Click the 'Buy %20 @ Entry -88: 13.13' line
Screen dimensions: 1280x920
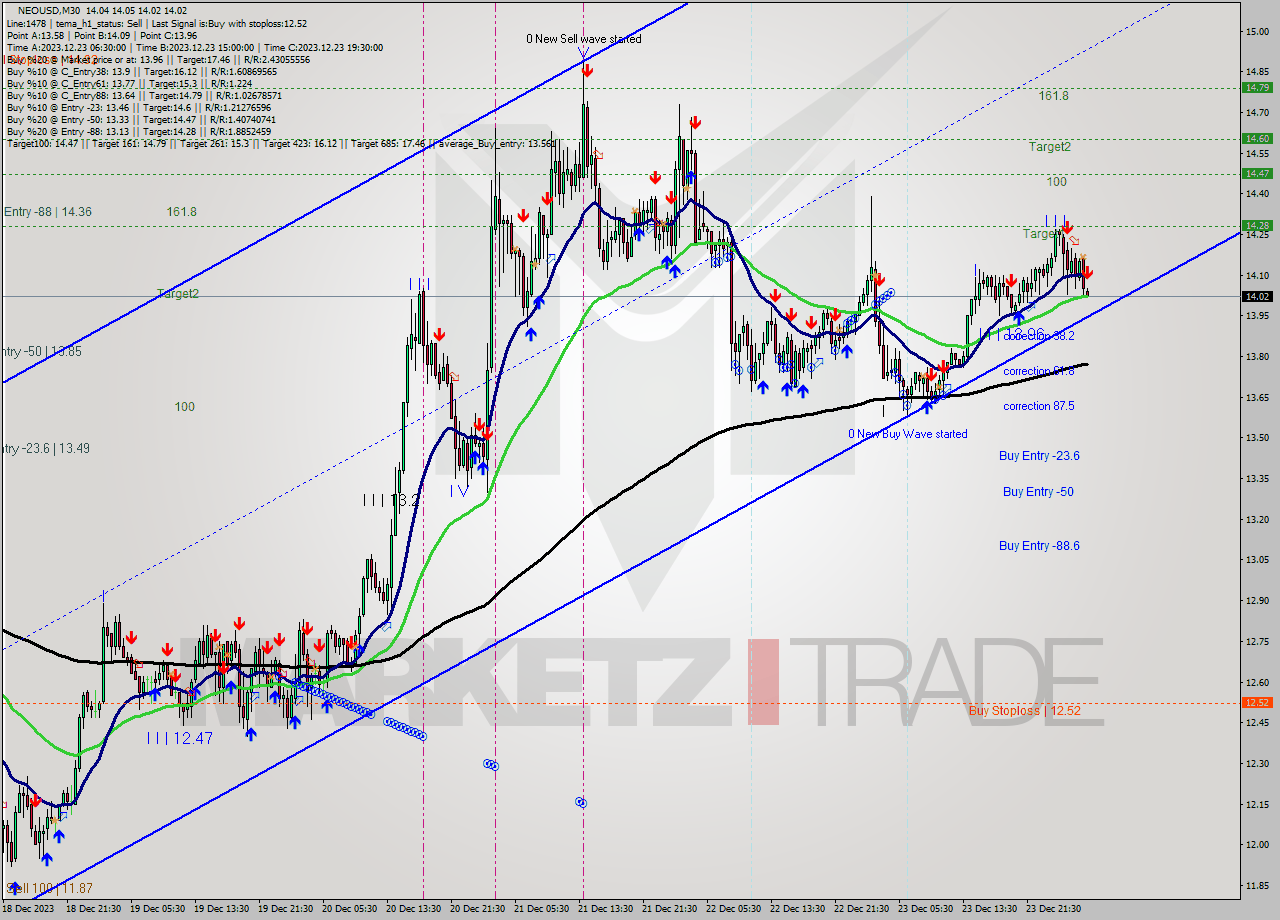pos(138,132)
